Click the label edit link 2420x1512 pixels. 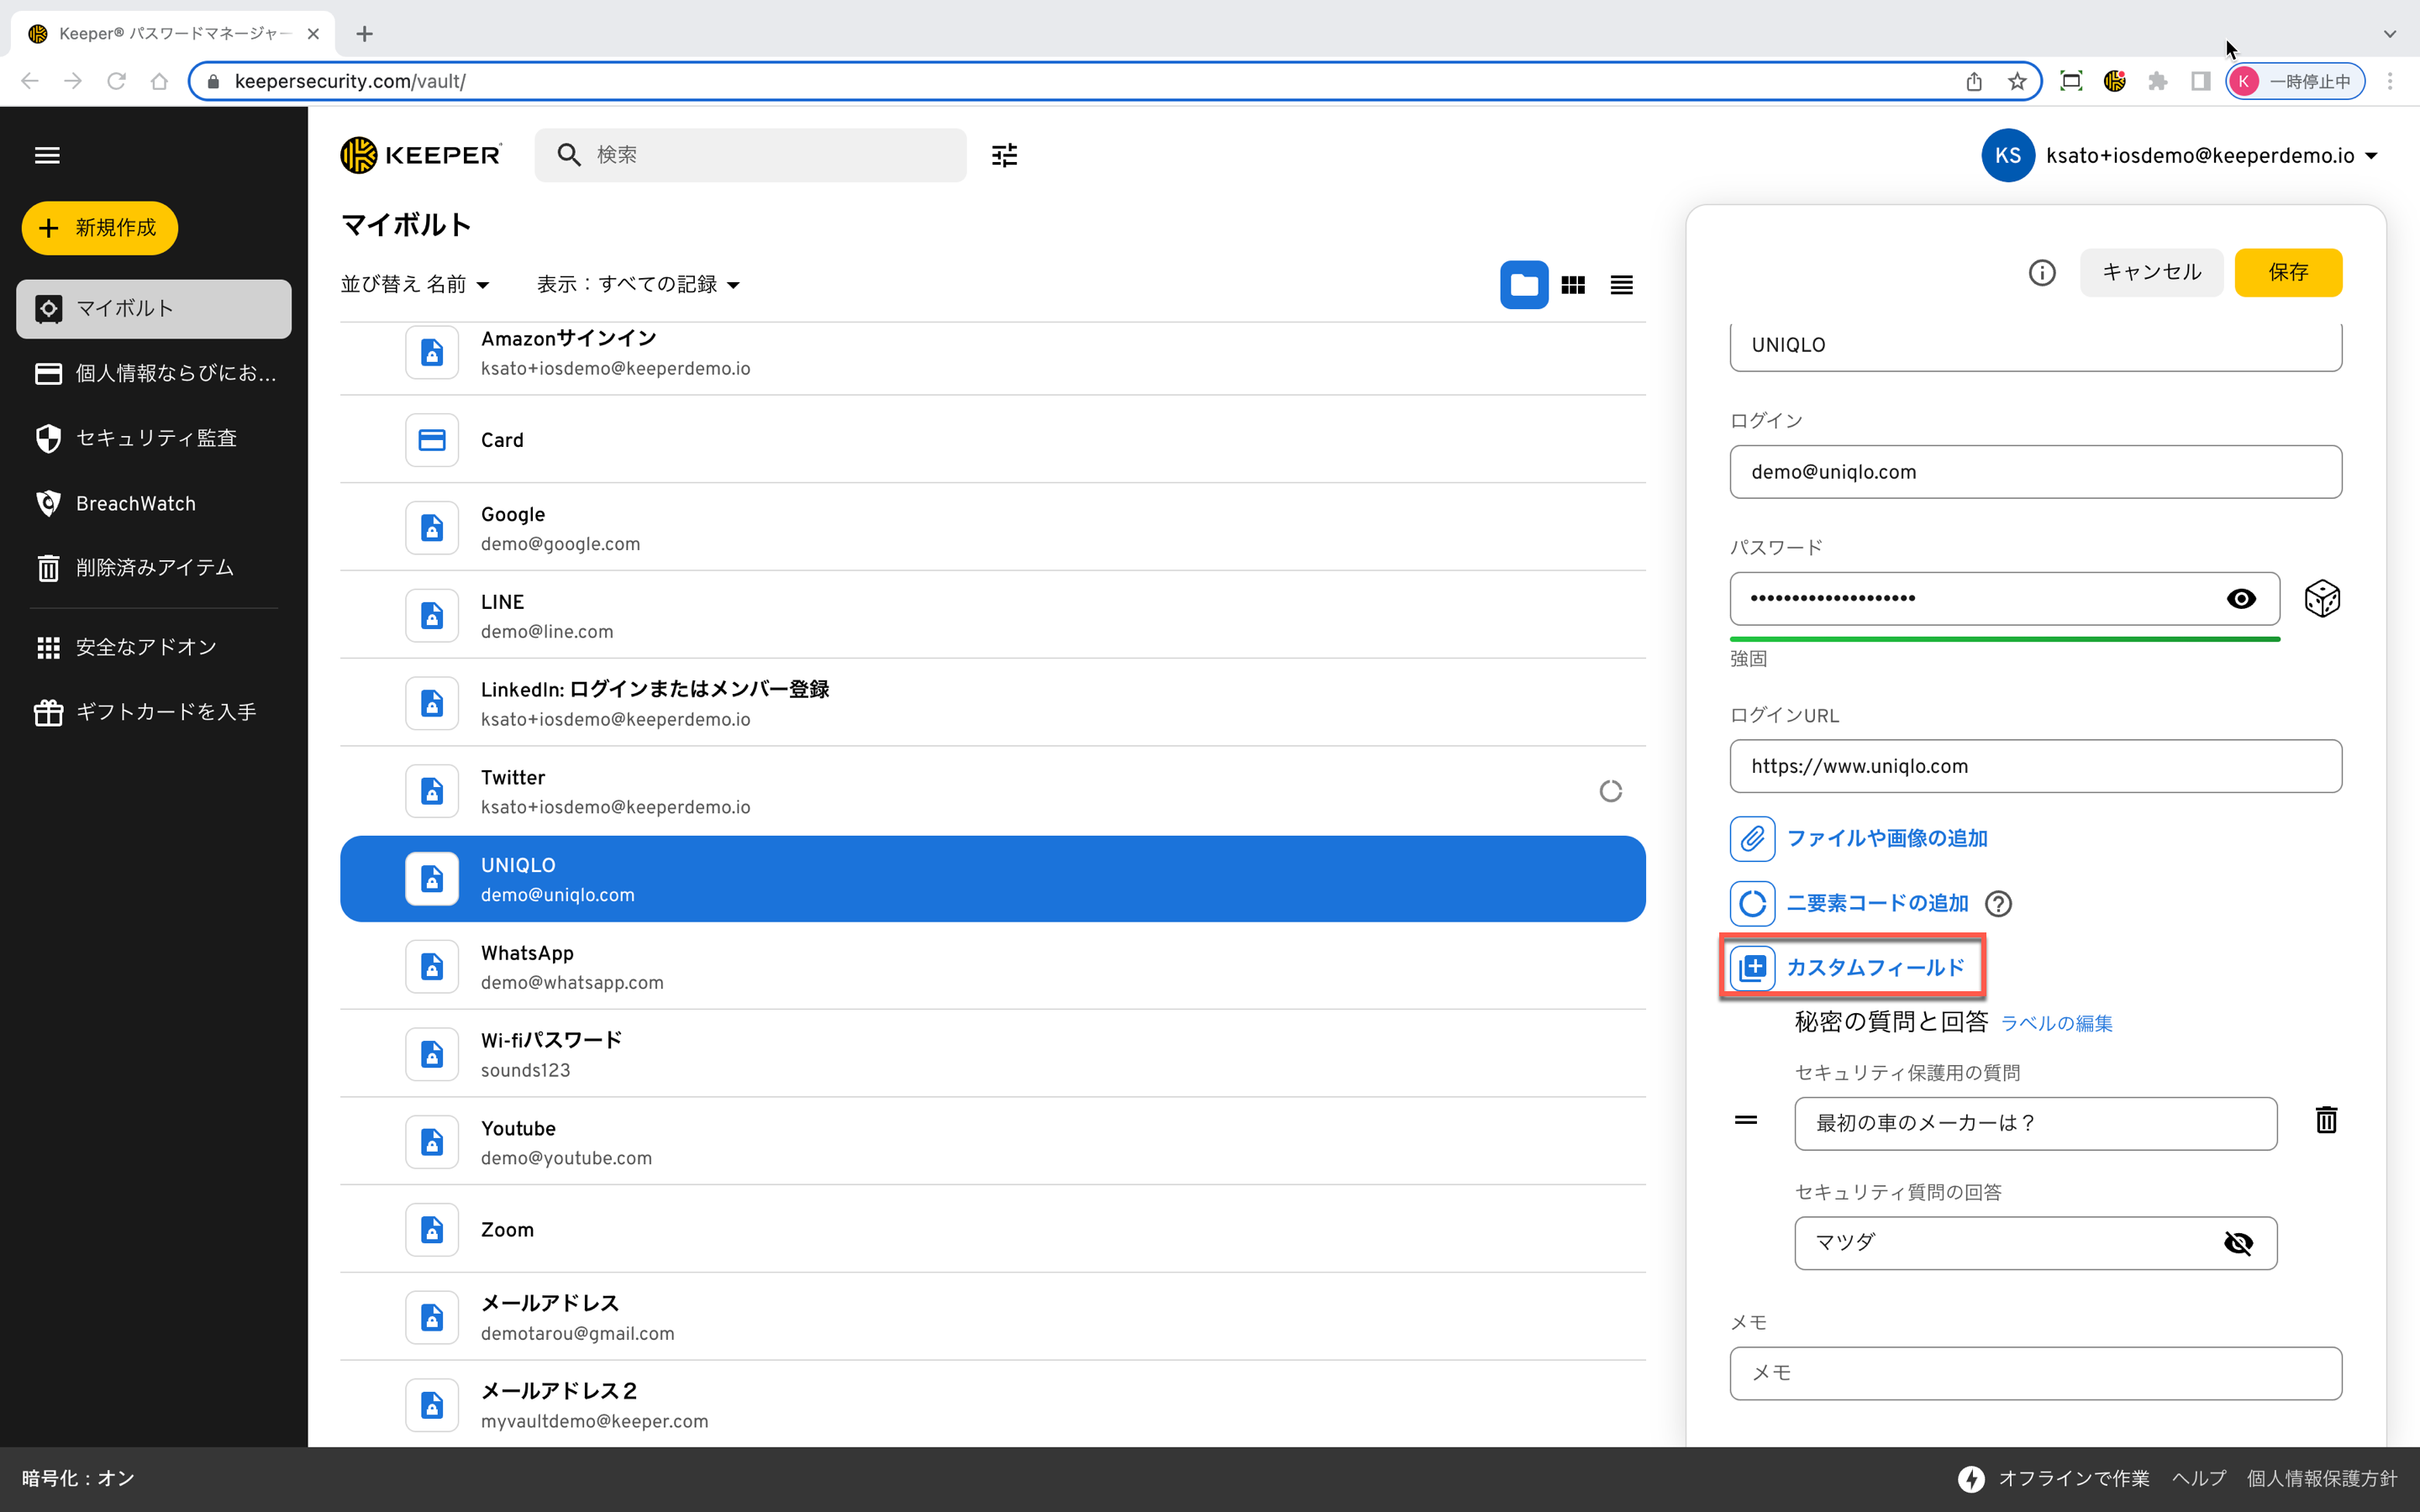(2056, 1023)
